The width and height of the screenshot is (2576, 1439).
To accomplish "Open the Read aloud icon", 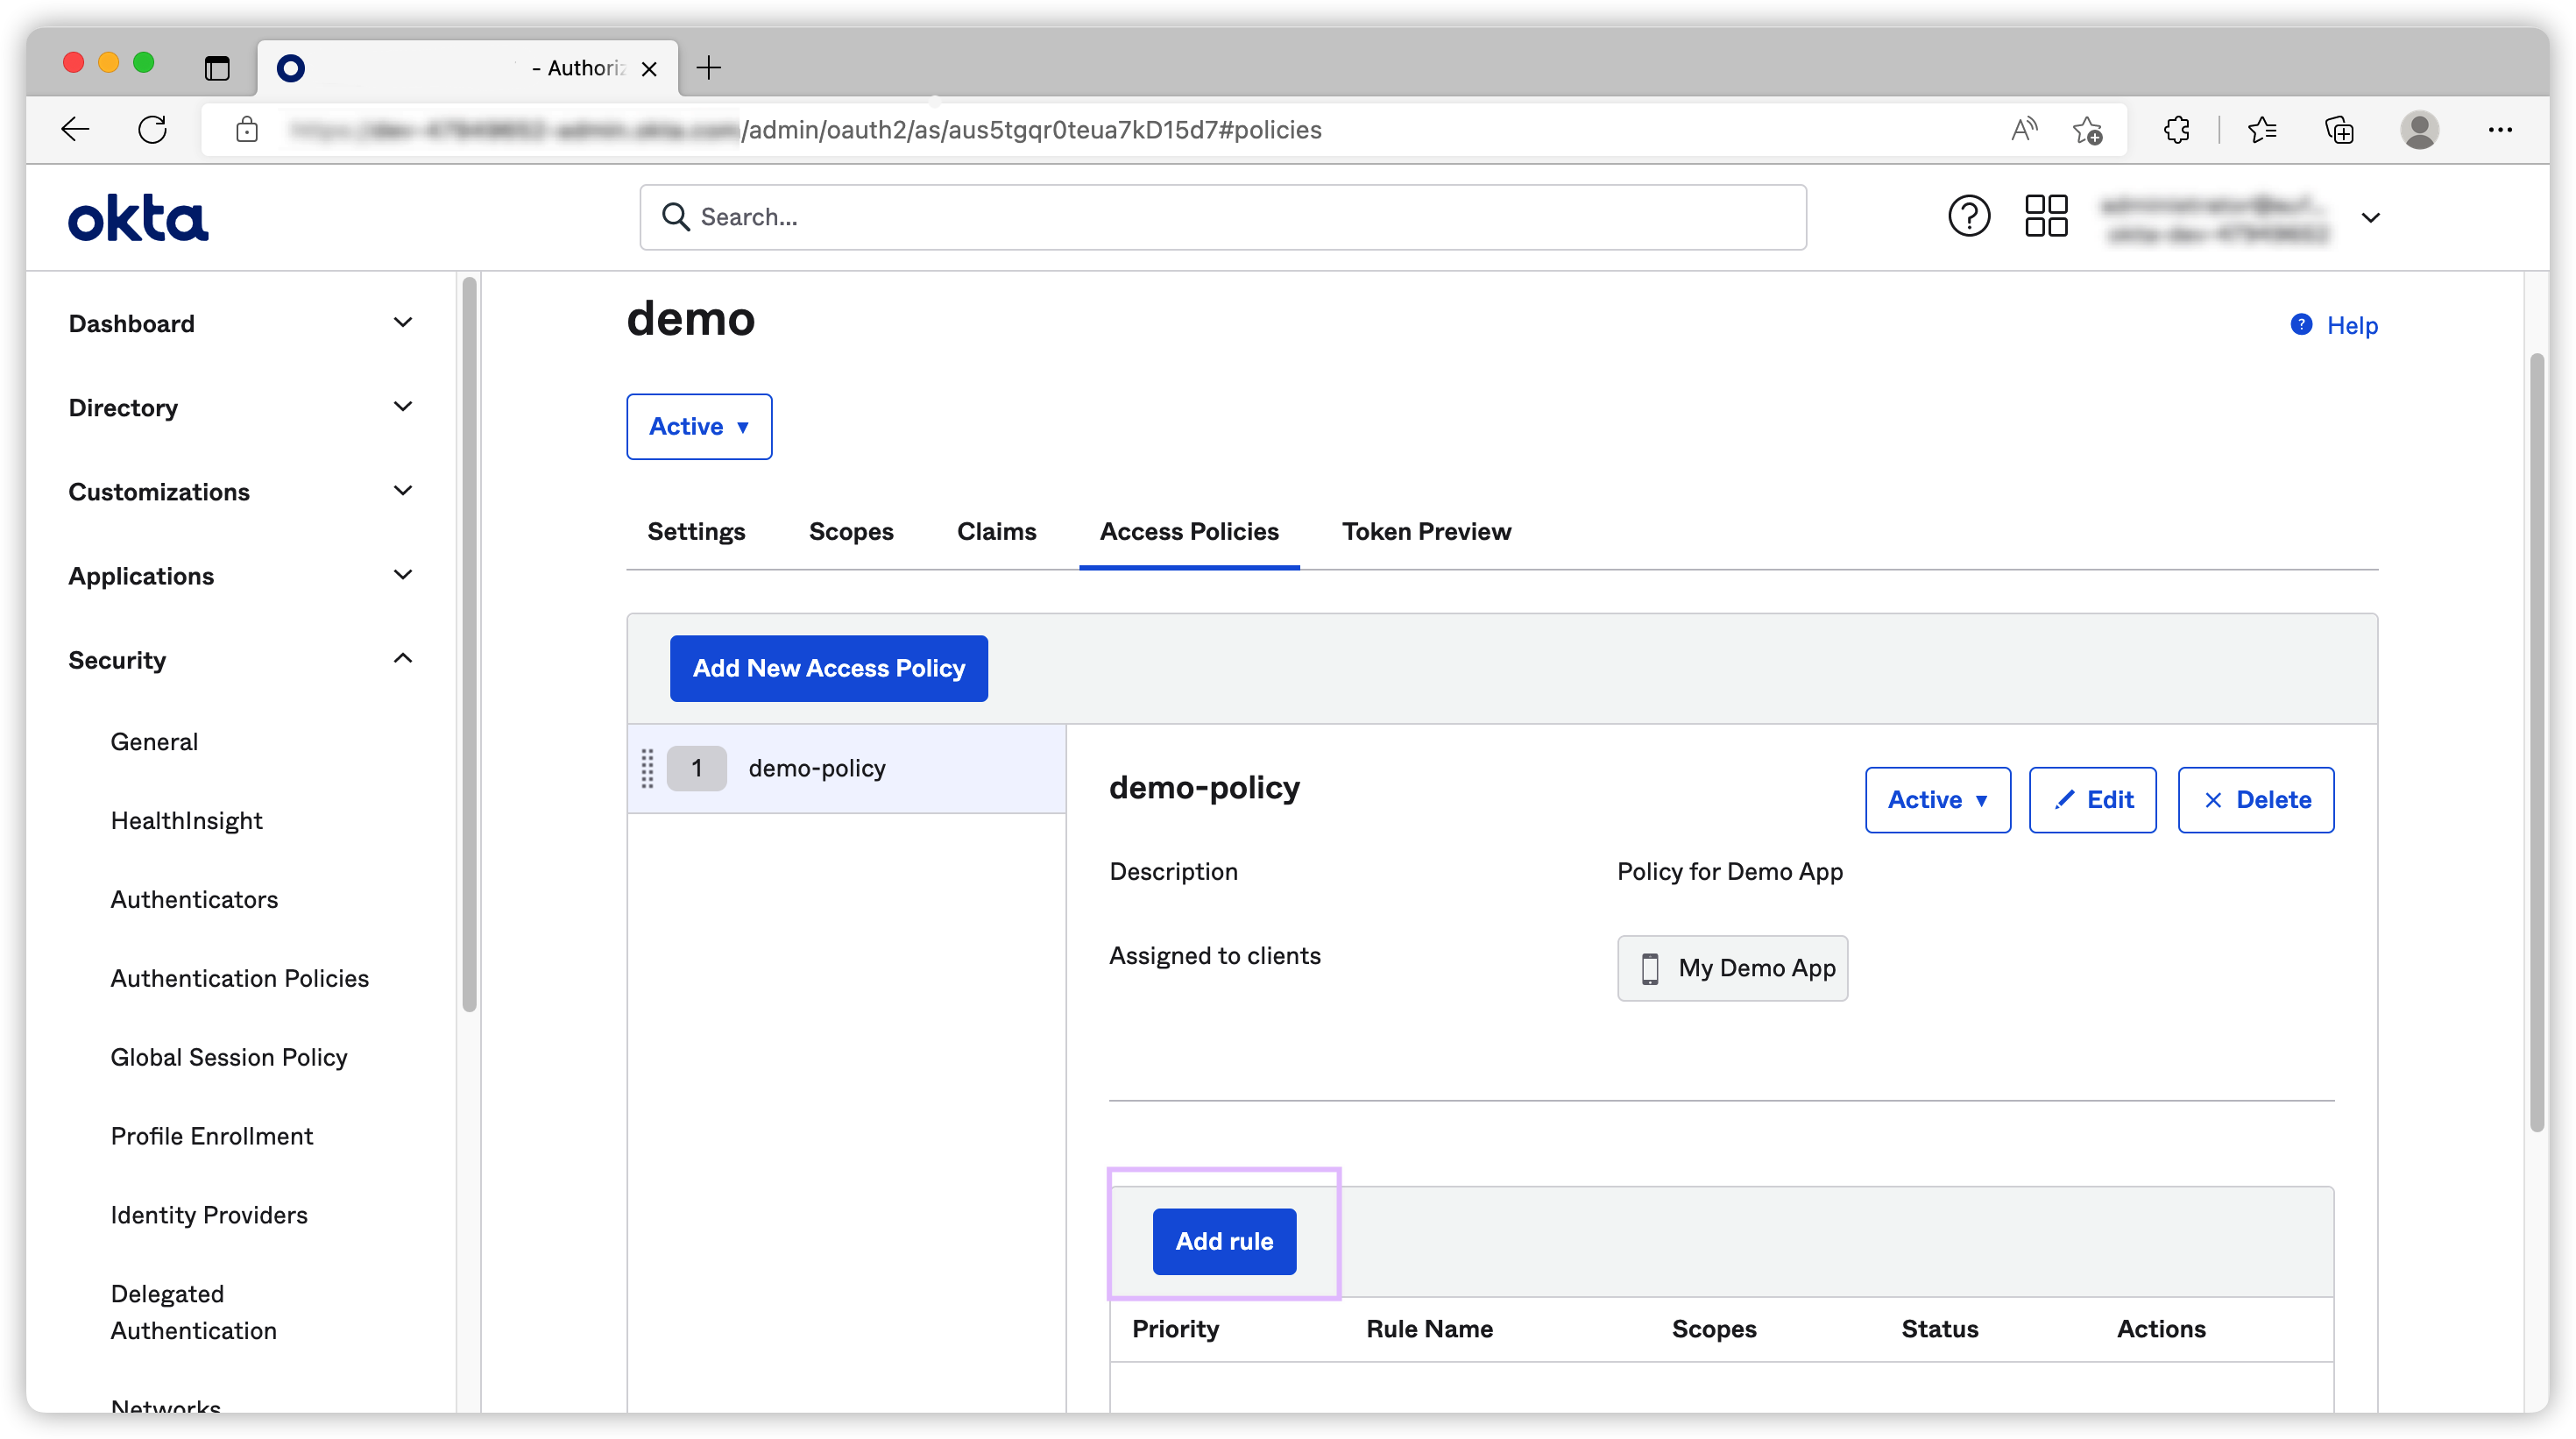I will point(2023,130).
